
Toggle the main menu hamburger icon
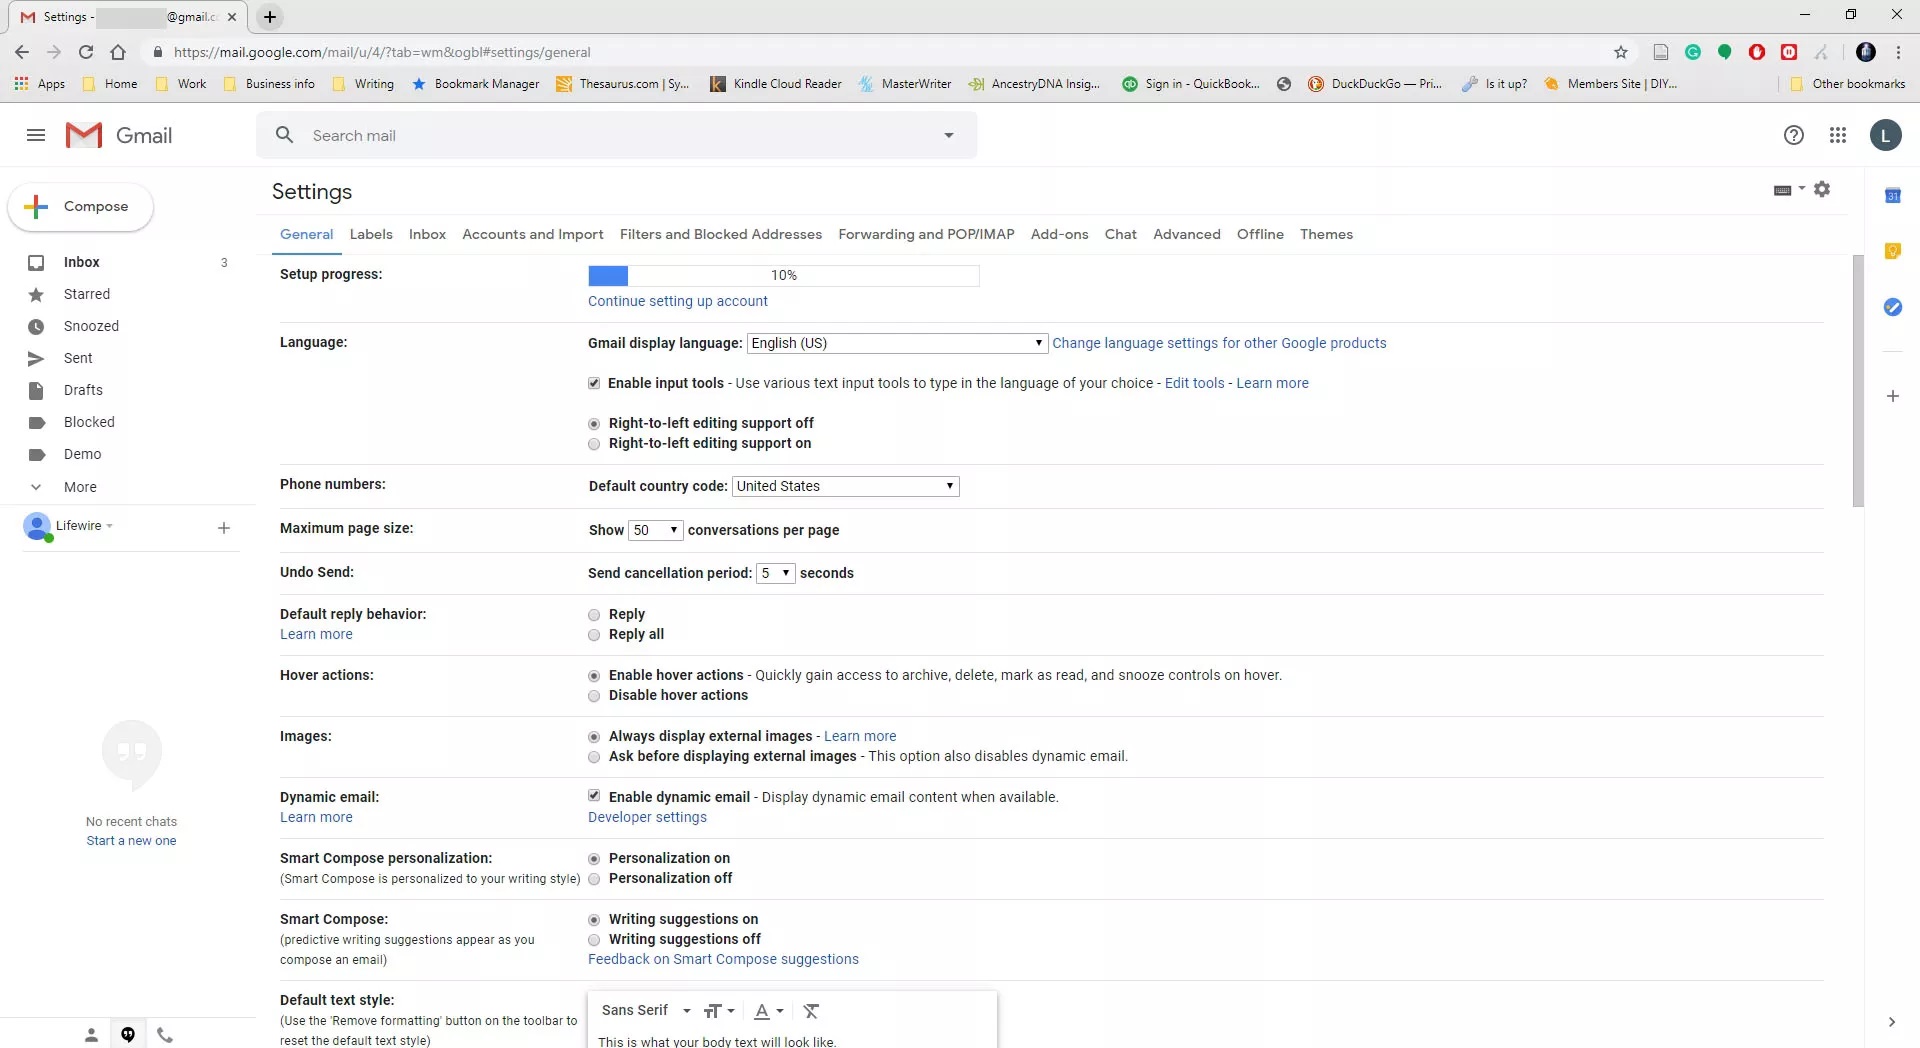(x=36, y=135)
